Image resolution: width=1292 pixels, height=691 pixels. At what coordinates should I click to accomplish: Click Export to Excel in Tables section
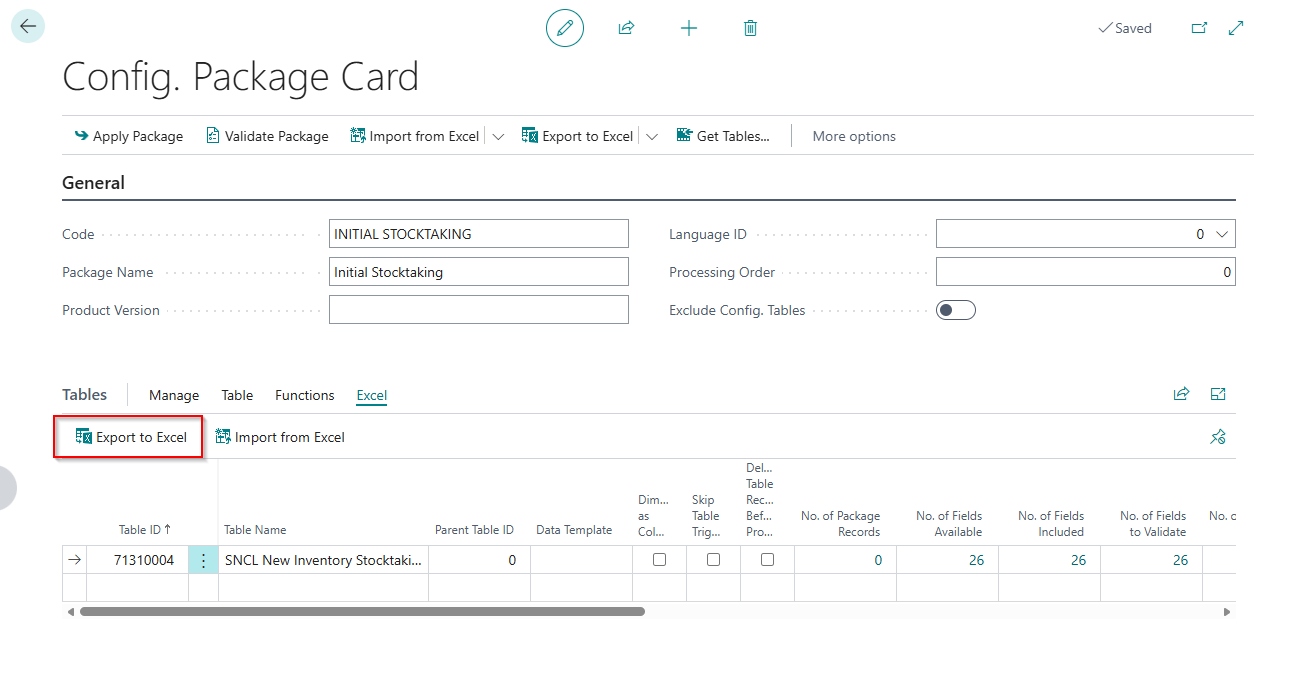click(x=131, y=437)
